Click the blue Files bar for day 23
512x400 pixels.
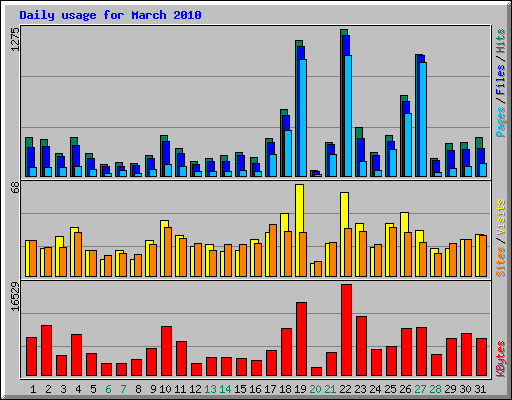coord(361,150)
